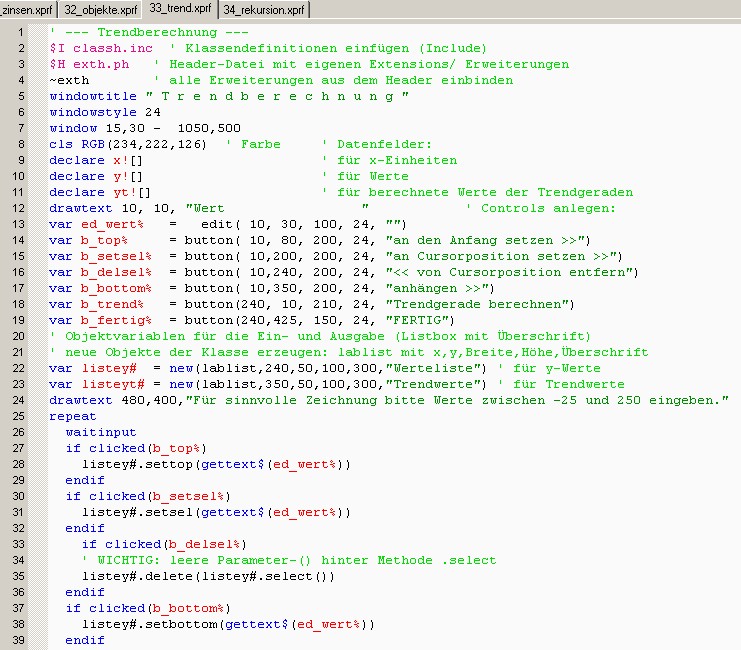
Task: Click line number 1 in the gutter
Action: (21, 32)
